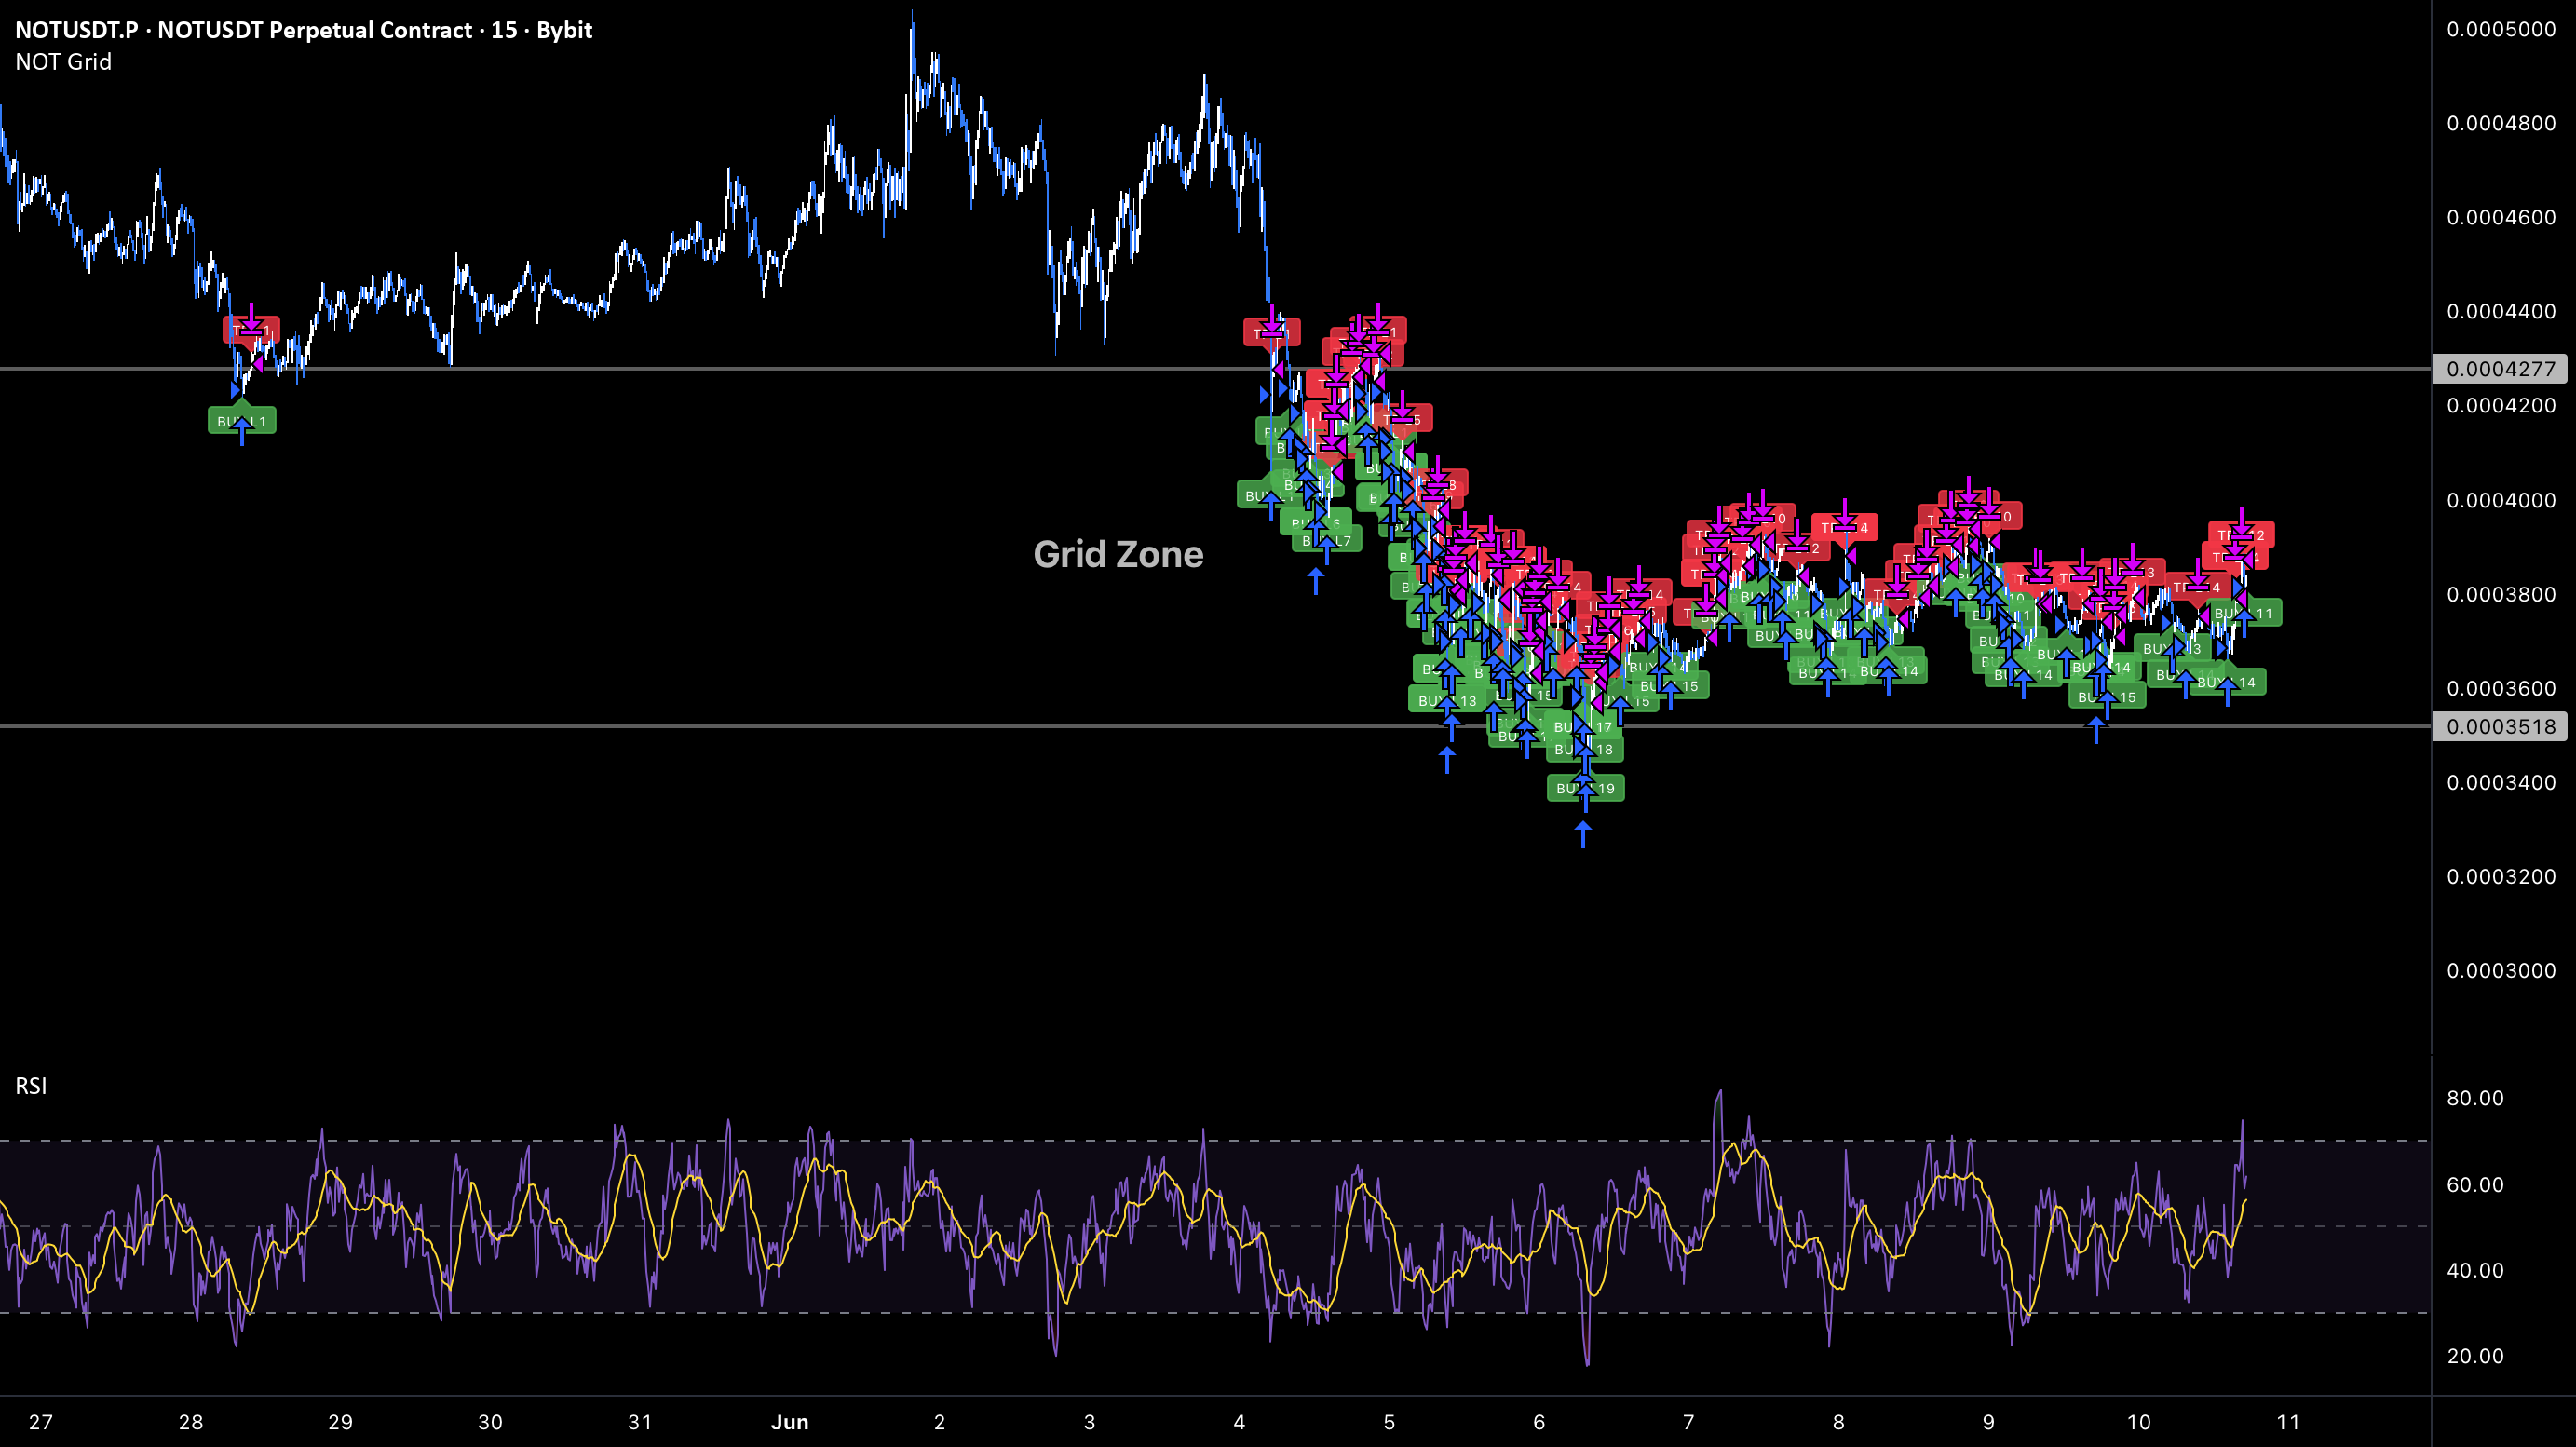Select the 0.0003518 price level label
The image size is (2576, 1447).
[2500, 726]
